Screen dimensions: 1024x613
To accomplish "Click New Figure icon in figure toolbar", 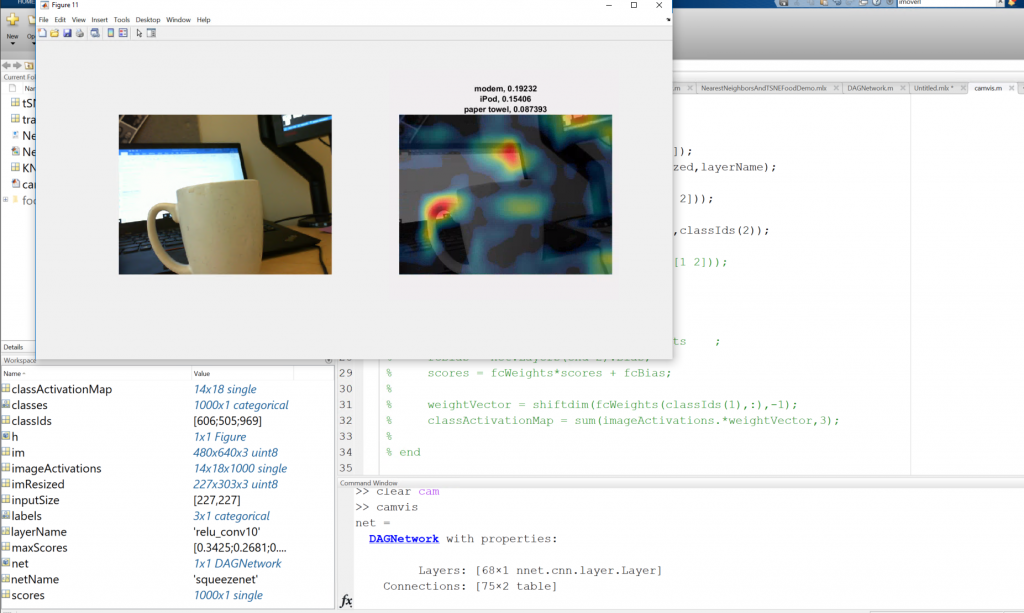I will click(42, 33).
